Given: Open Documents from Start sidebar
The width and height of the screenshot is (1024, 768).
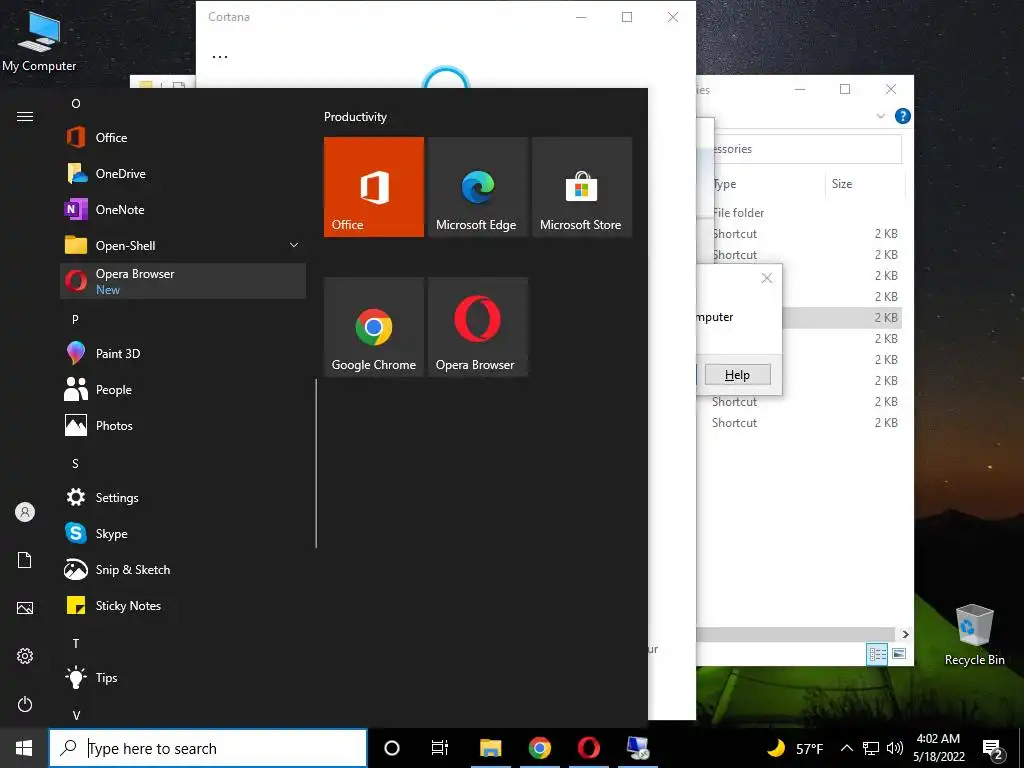Looking at the screenshot, I should coord(25,560).
